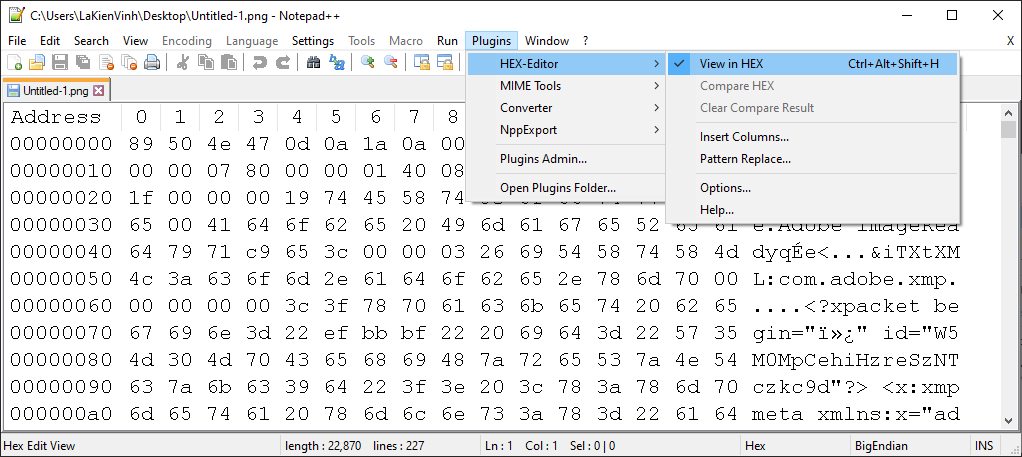
Task: Open the Window menu
Action: click(x=547, y=40)
